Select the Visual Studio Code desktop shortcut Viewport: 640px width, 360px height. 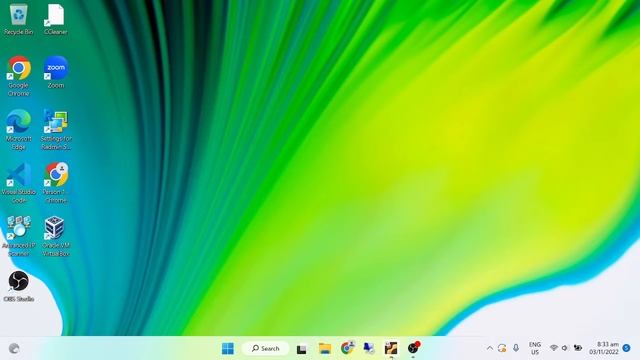(x=18, y=183)
